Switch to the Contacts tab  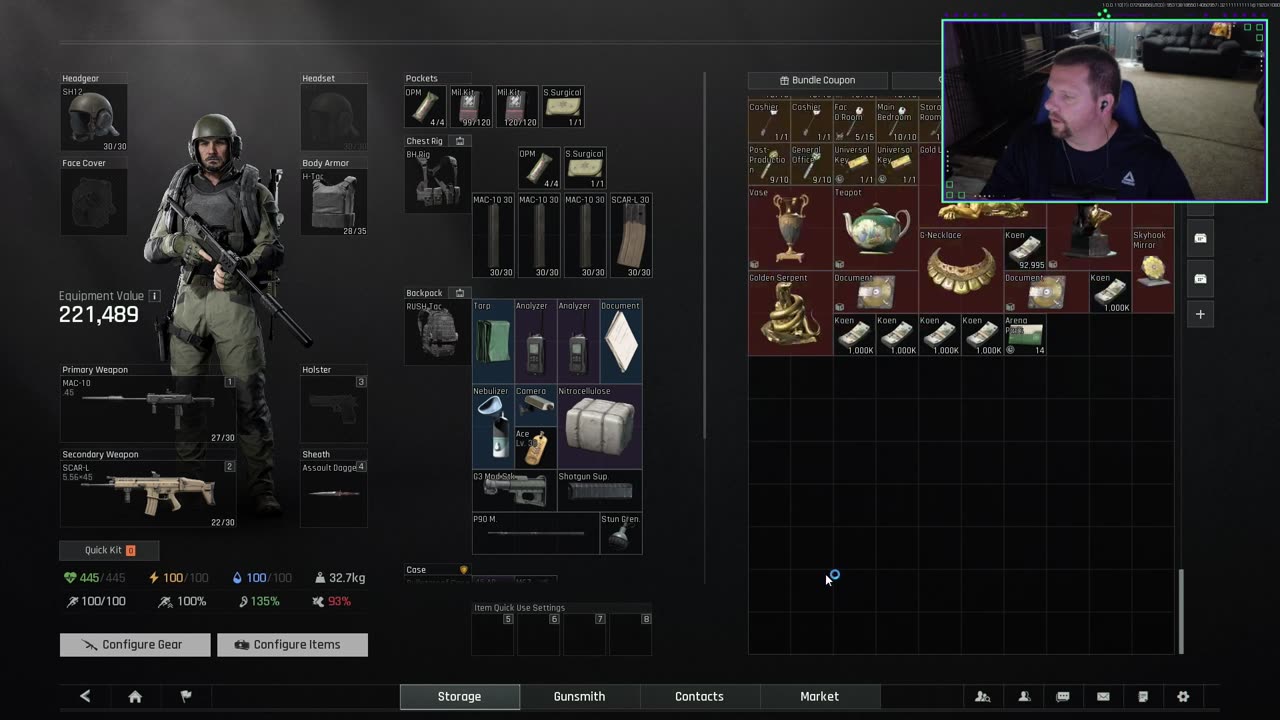click(x=699, y=696)
